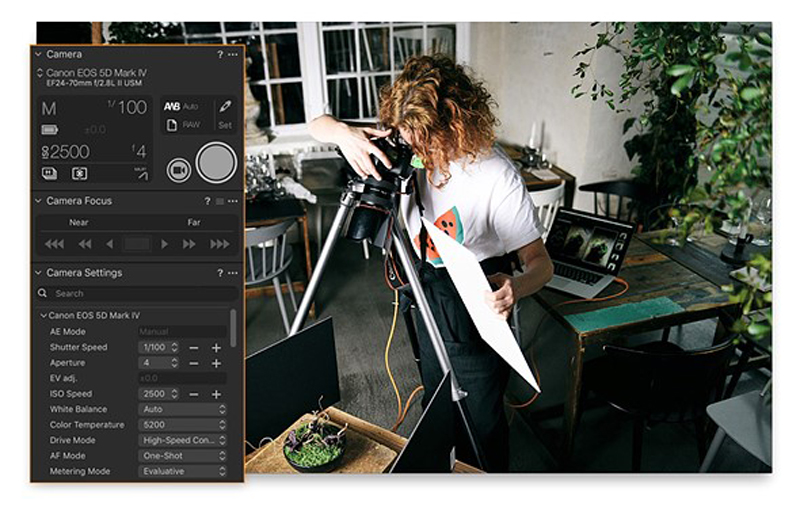The width and height of the screenshot is (800, 507).
Task: Open the White Balance dropdown set to Auto
Action: (x=183, y=409)
